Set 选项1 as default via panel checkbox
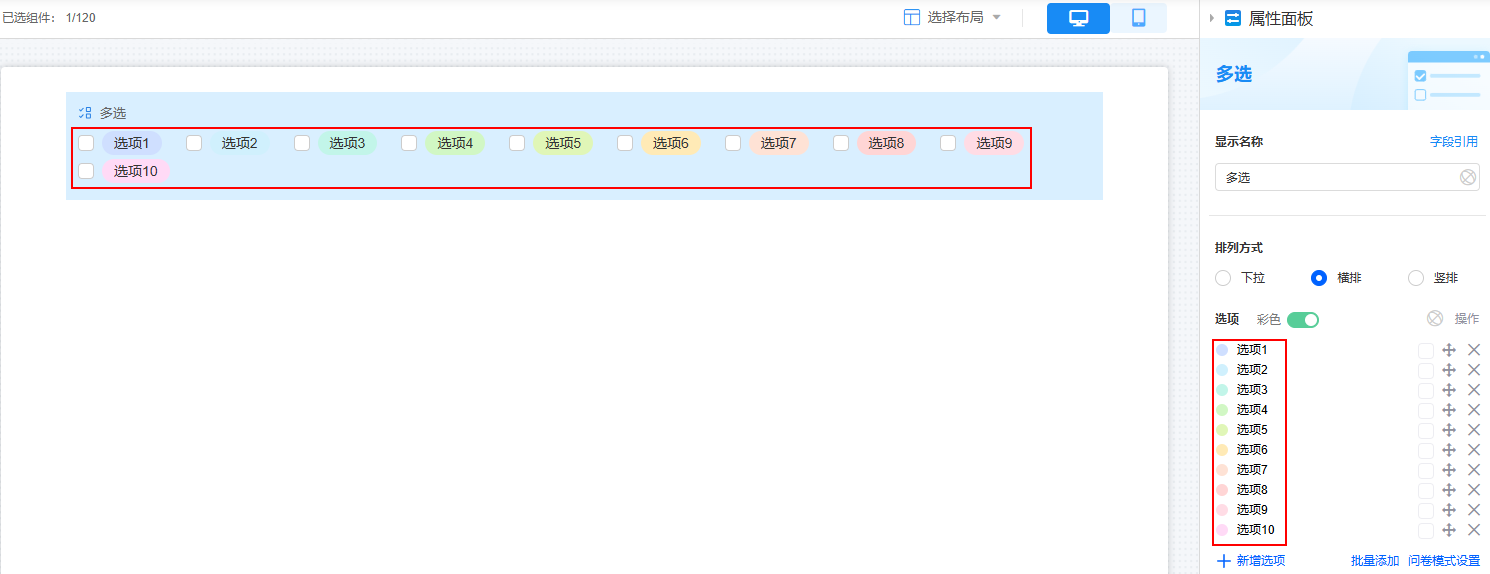The width and height of the screenshot is (1490, 574). point(1426,350)
